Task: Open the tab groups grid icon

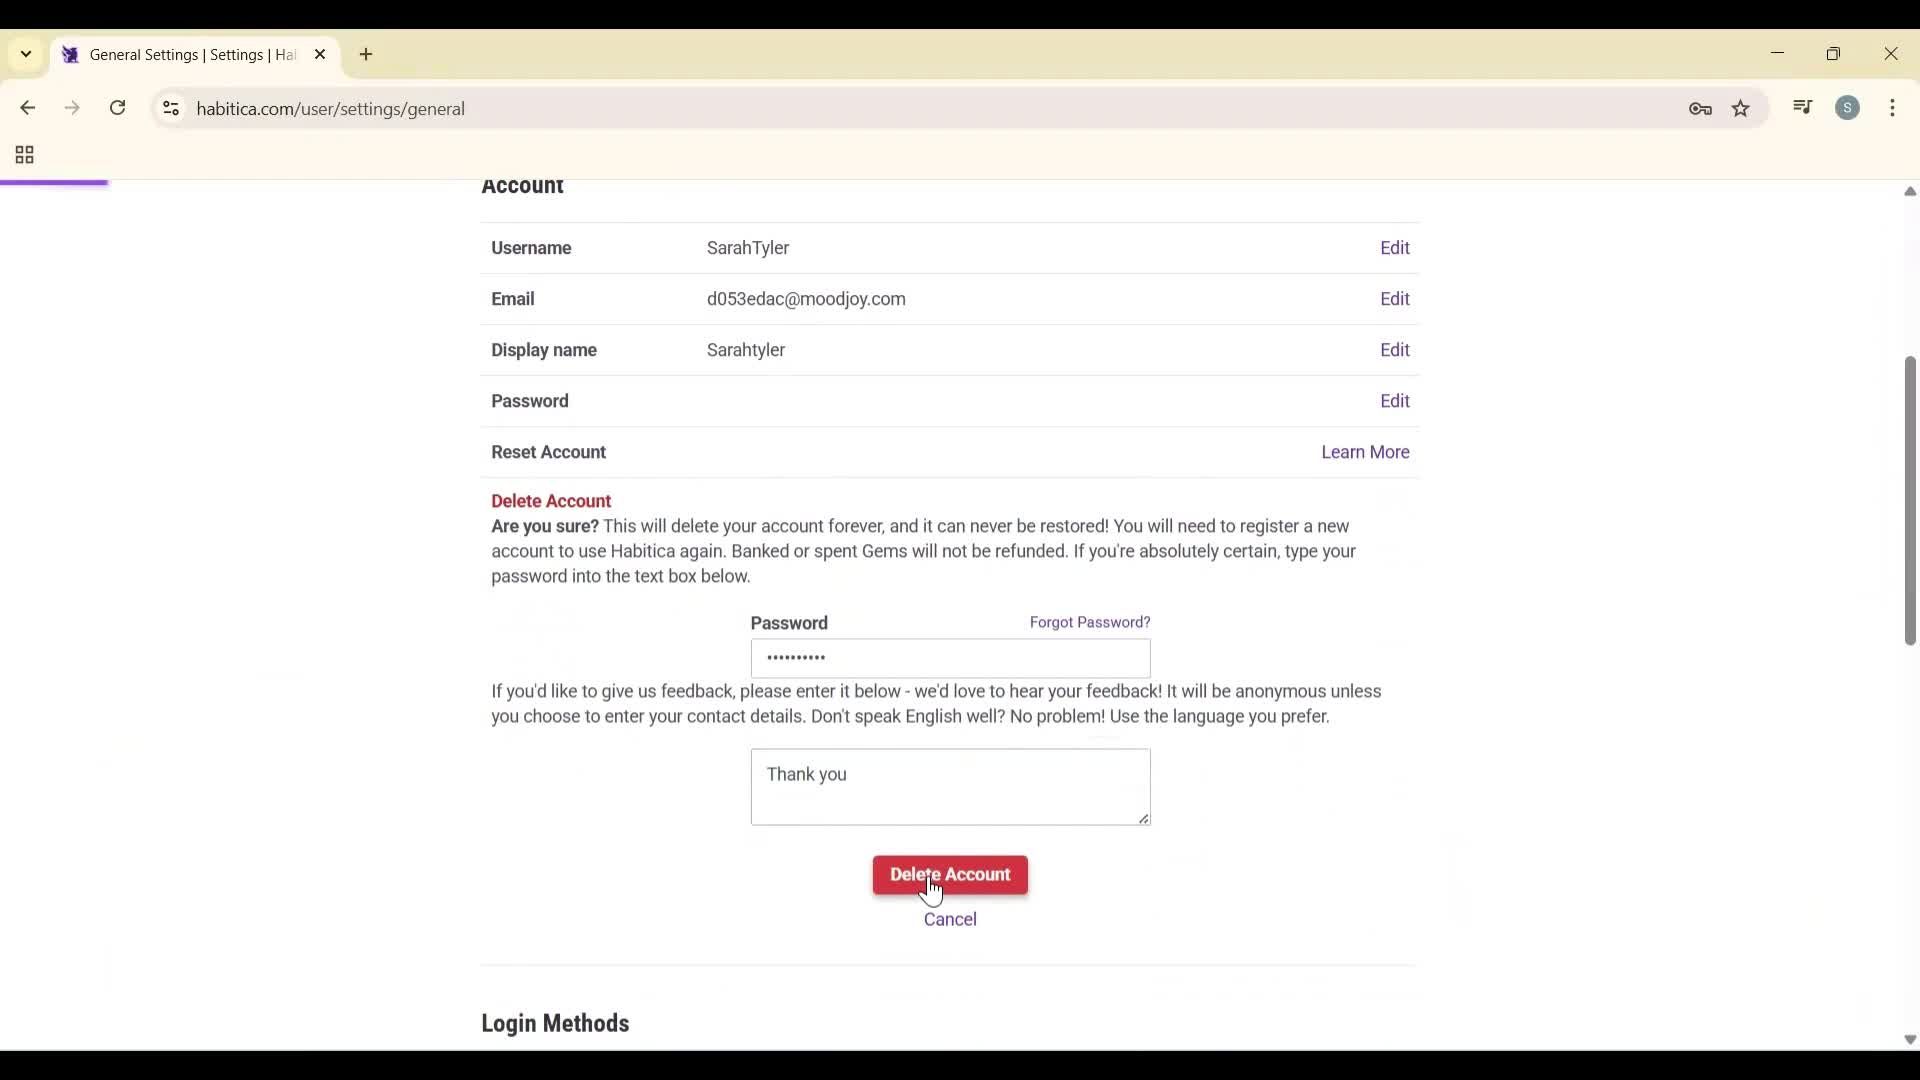Action: 25,155
